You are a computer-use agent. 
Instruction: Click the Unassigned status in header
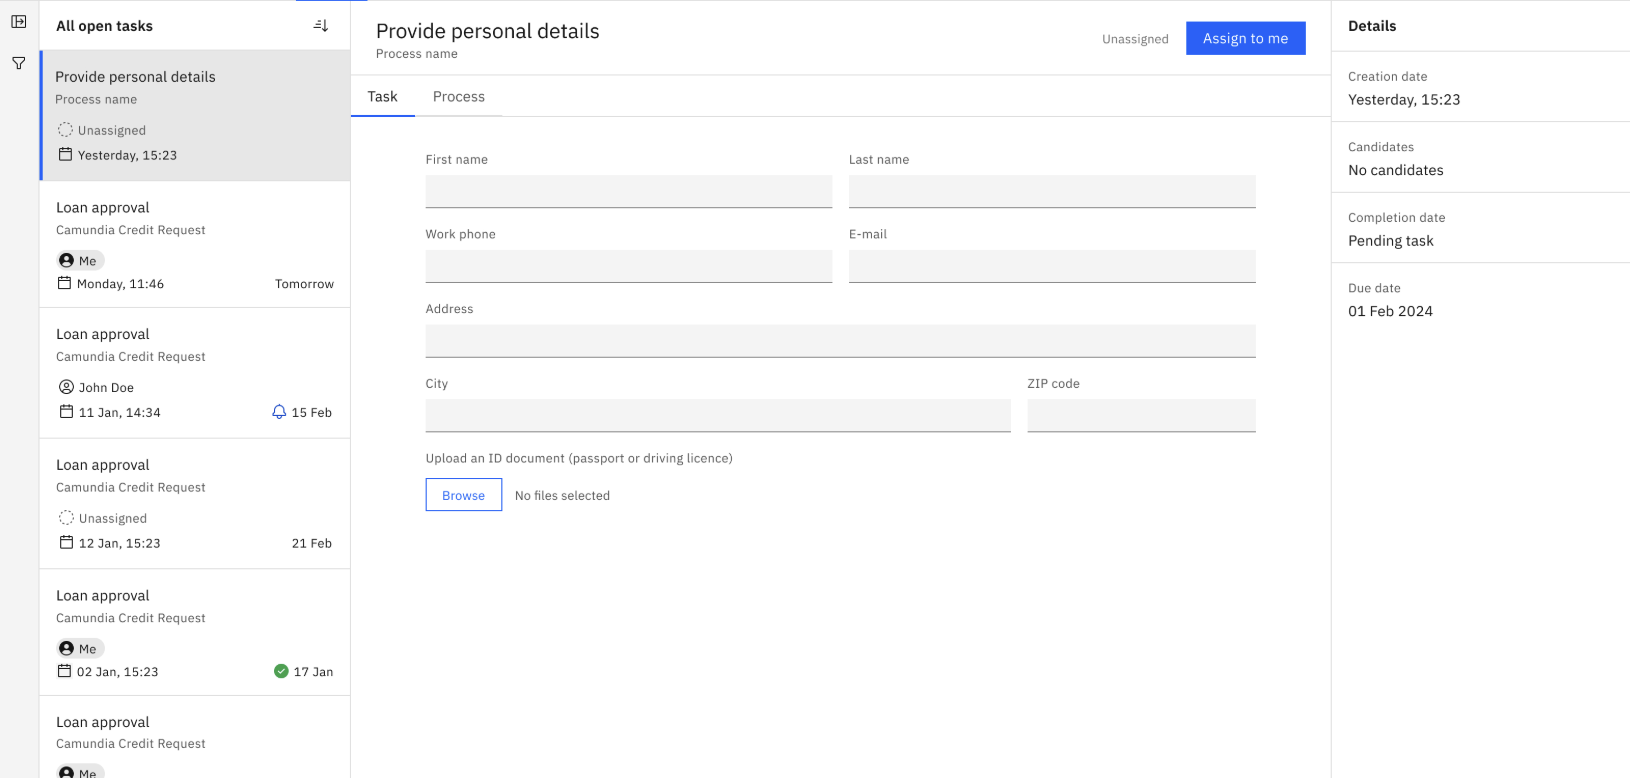pos(1135,39)
